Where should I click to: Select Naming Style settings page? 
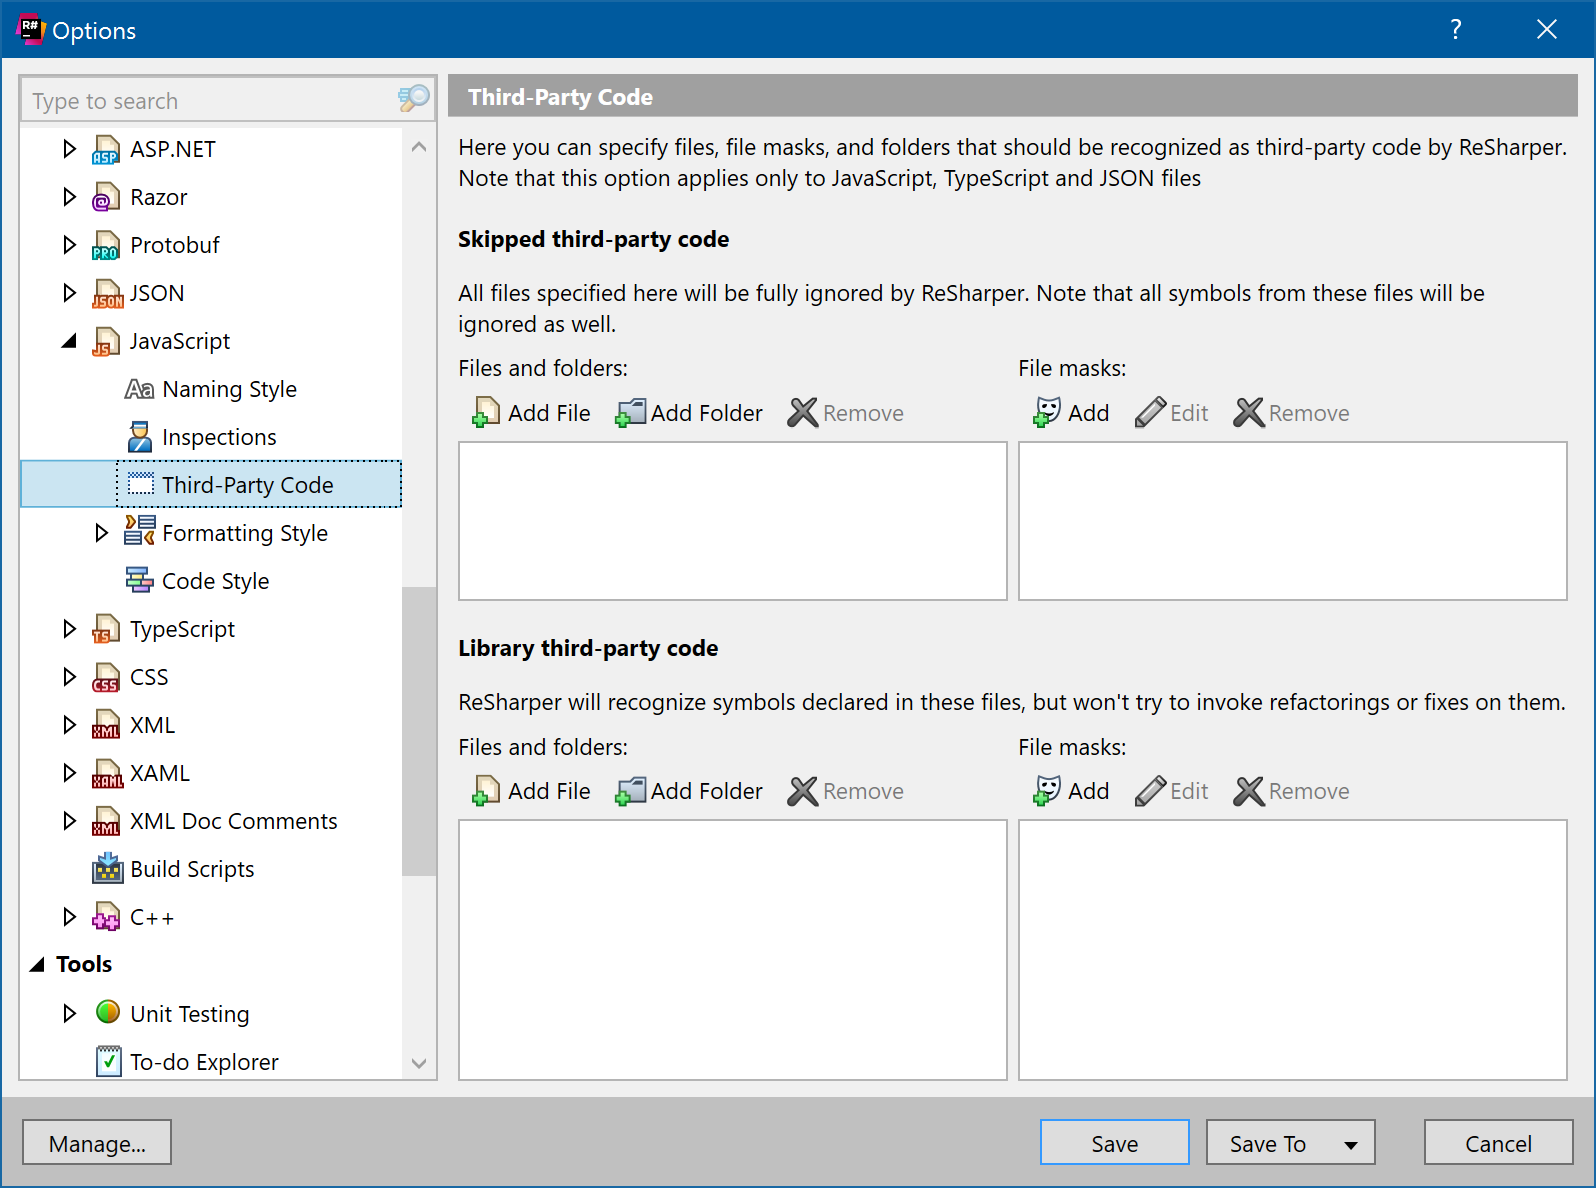point(229,389)
